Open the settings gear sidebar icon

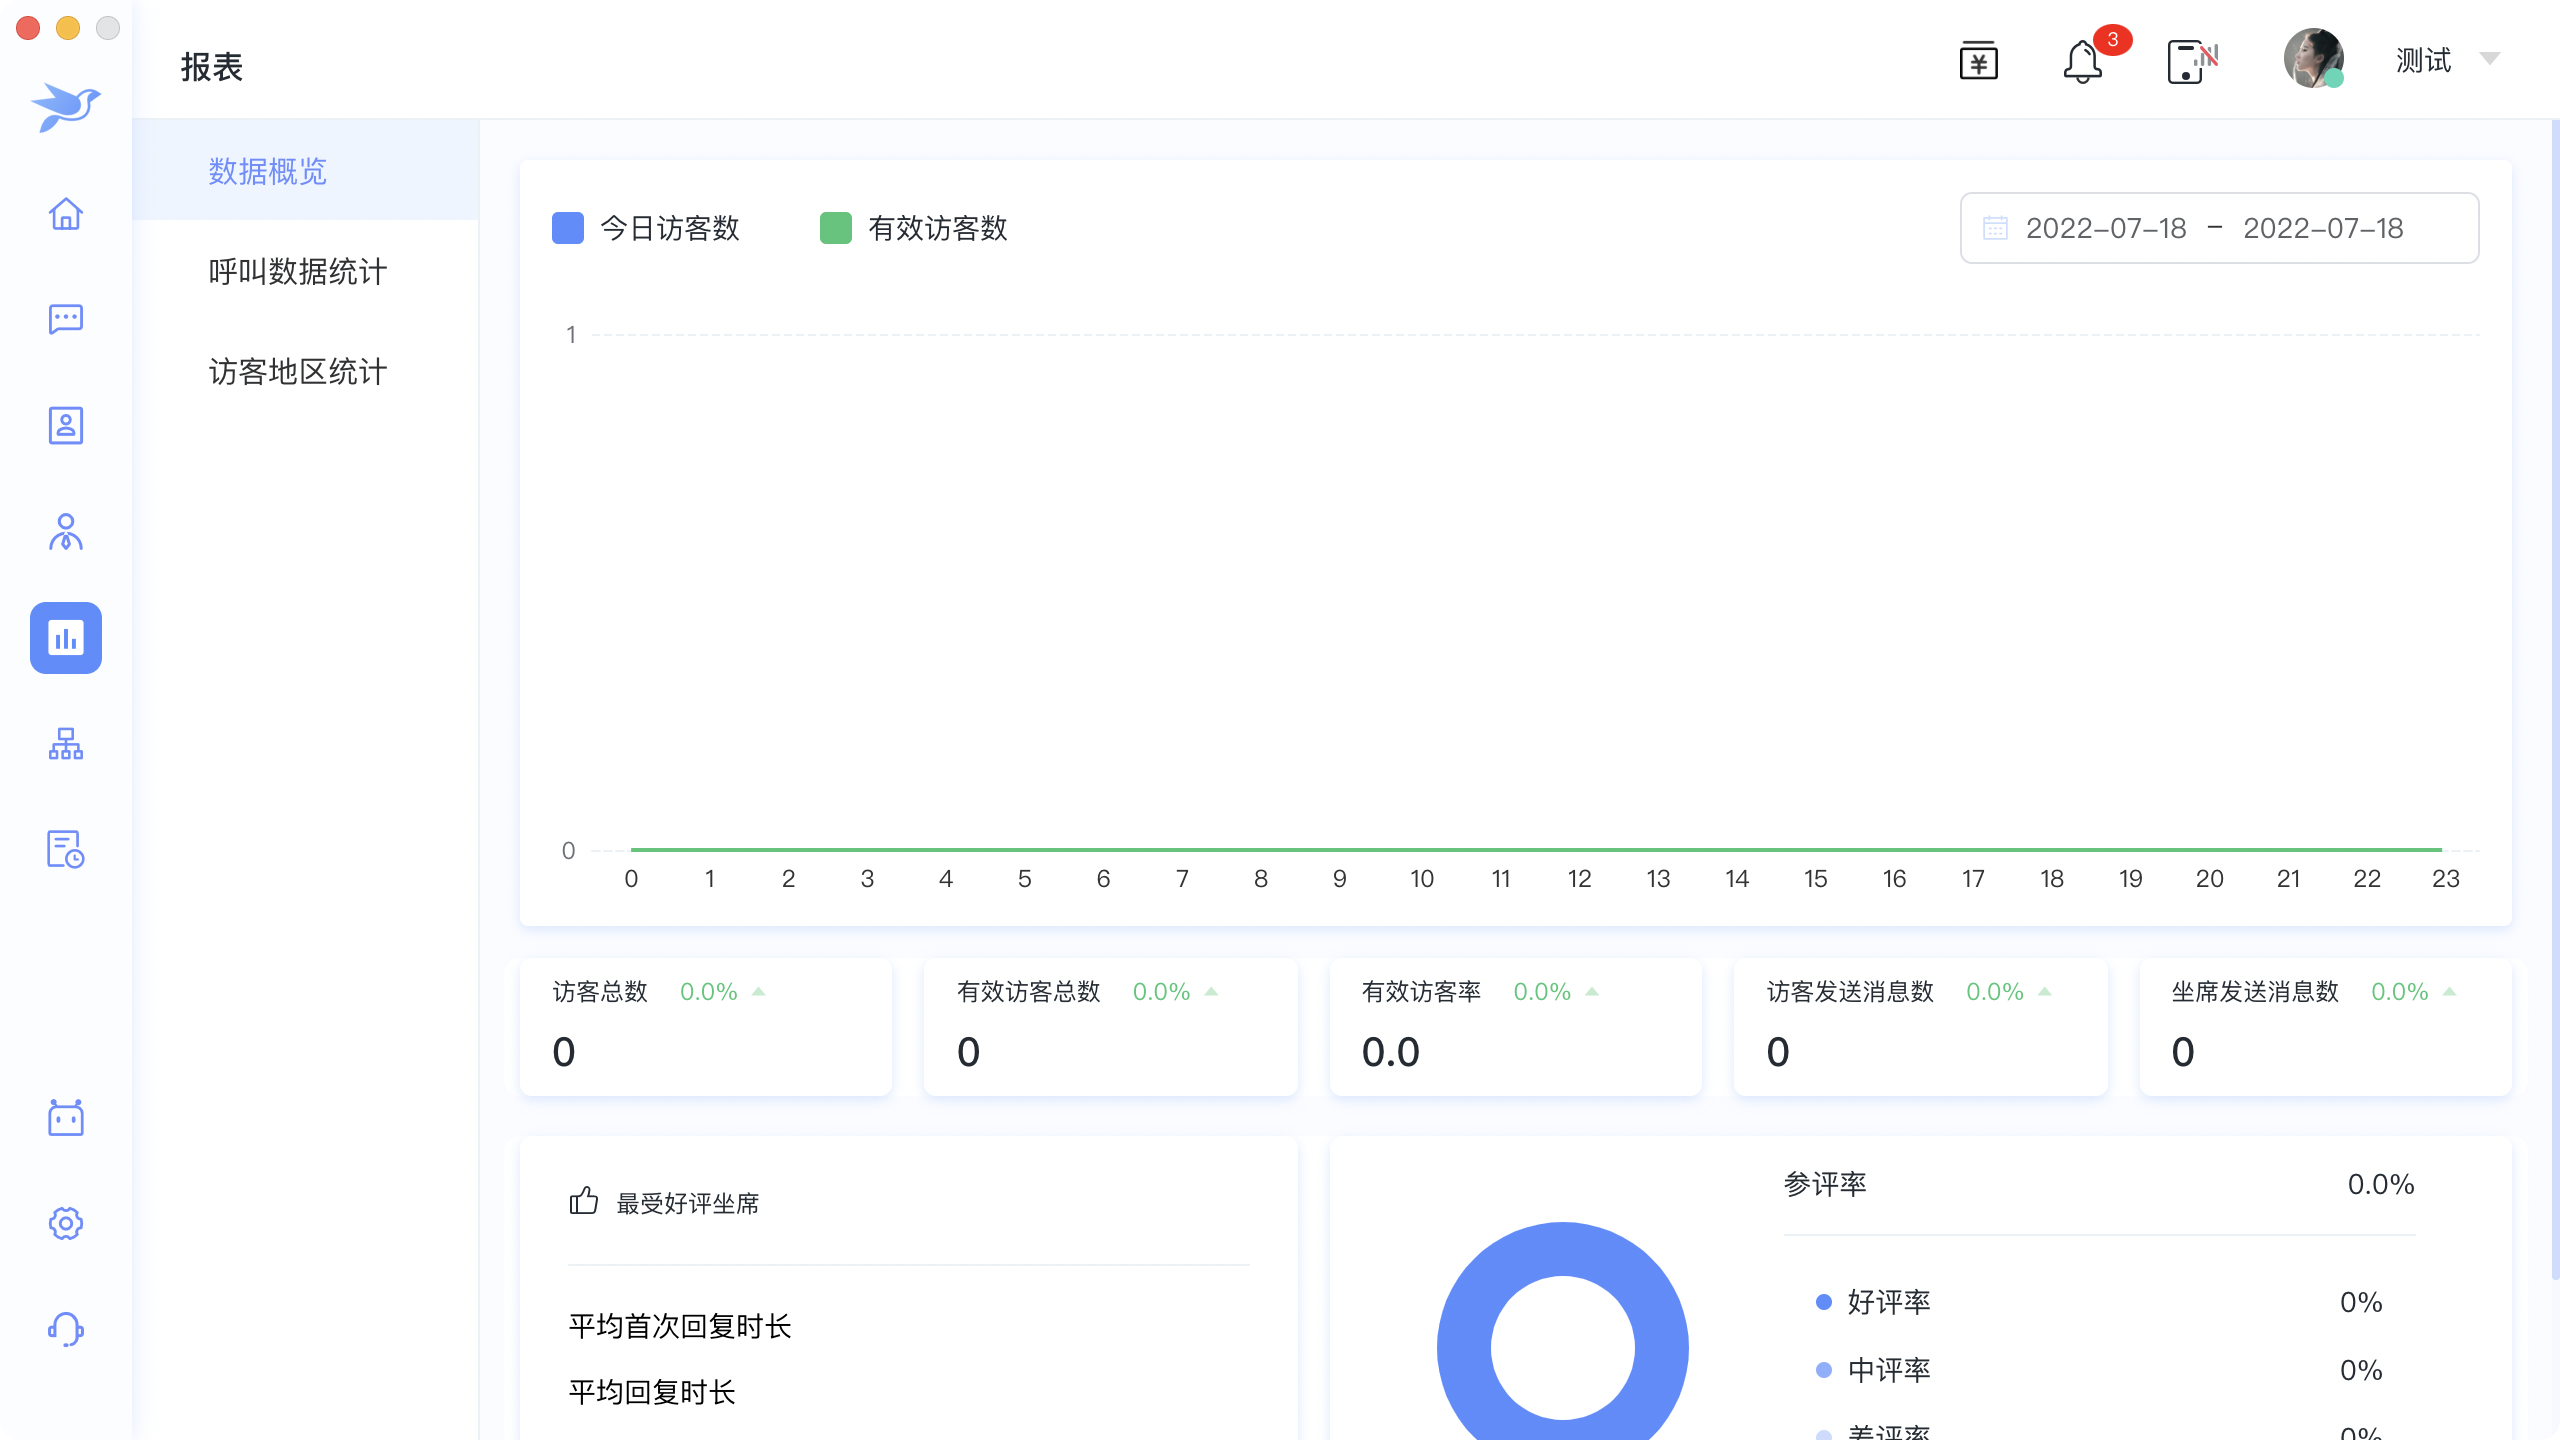coord(66,1223)
